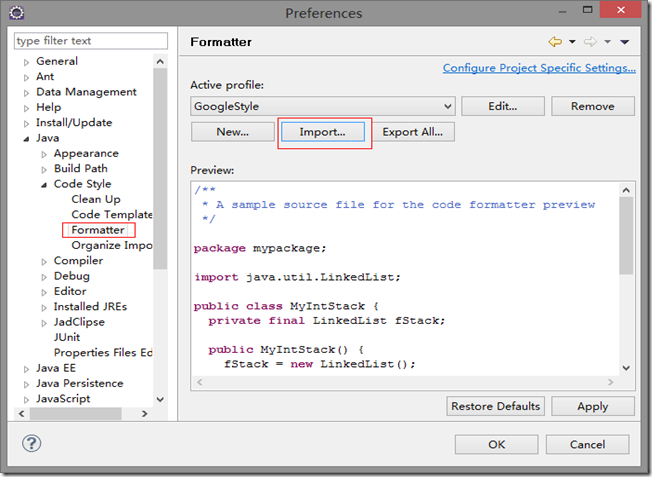Collapse the Code Style node
The height and width of the screenshot is (477, 652).
[x=44, y=185]
